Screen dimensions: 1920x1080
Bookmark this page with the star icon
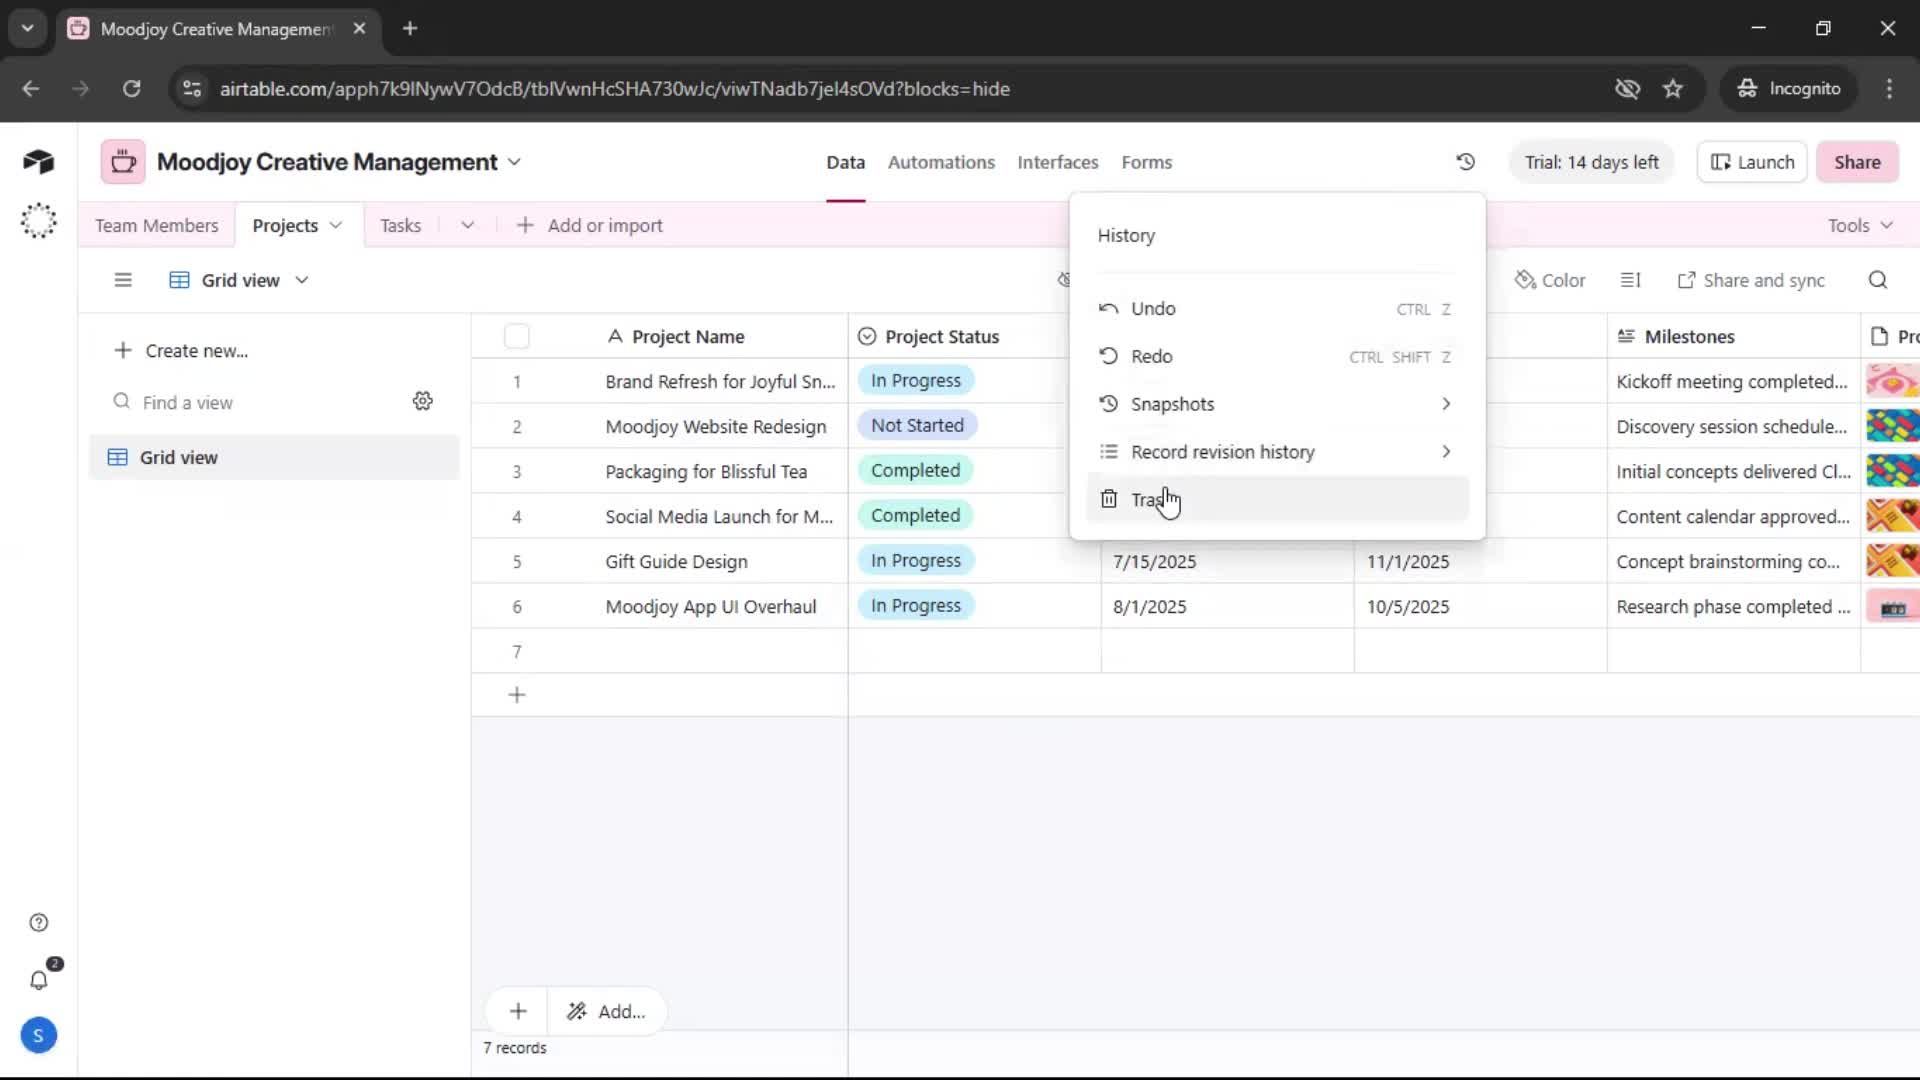pyautogui.click(x=1673, y=89)
